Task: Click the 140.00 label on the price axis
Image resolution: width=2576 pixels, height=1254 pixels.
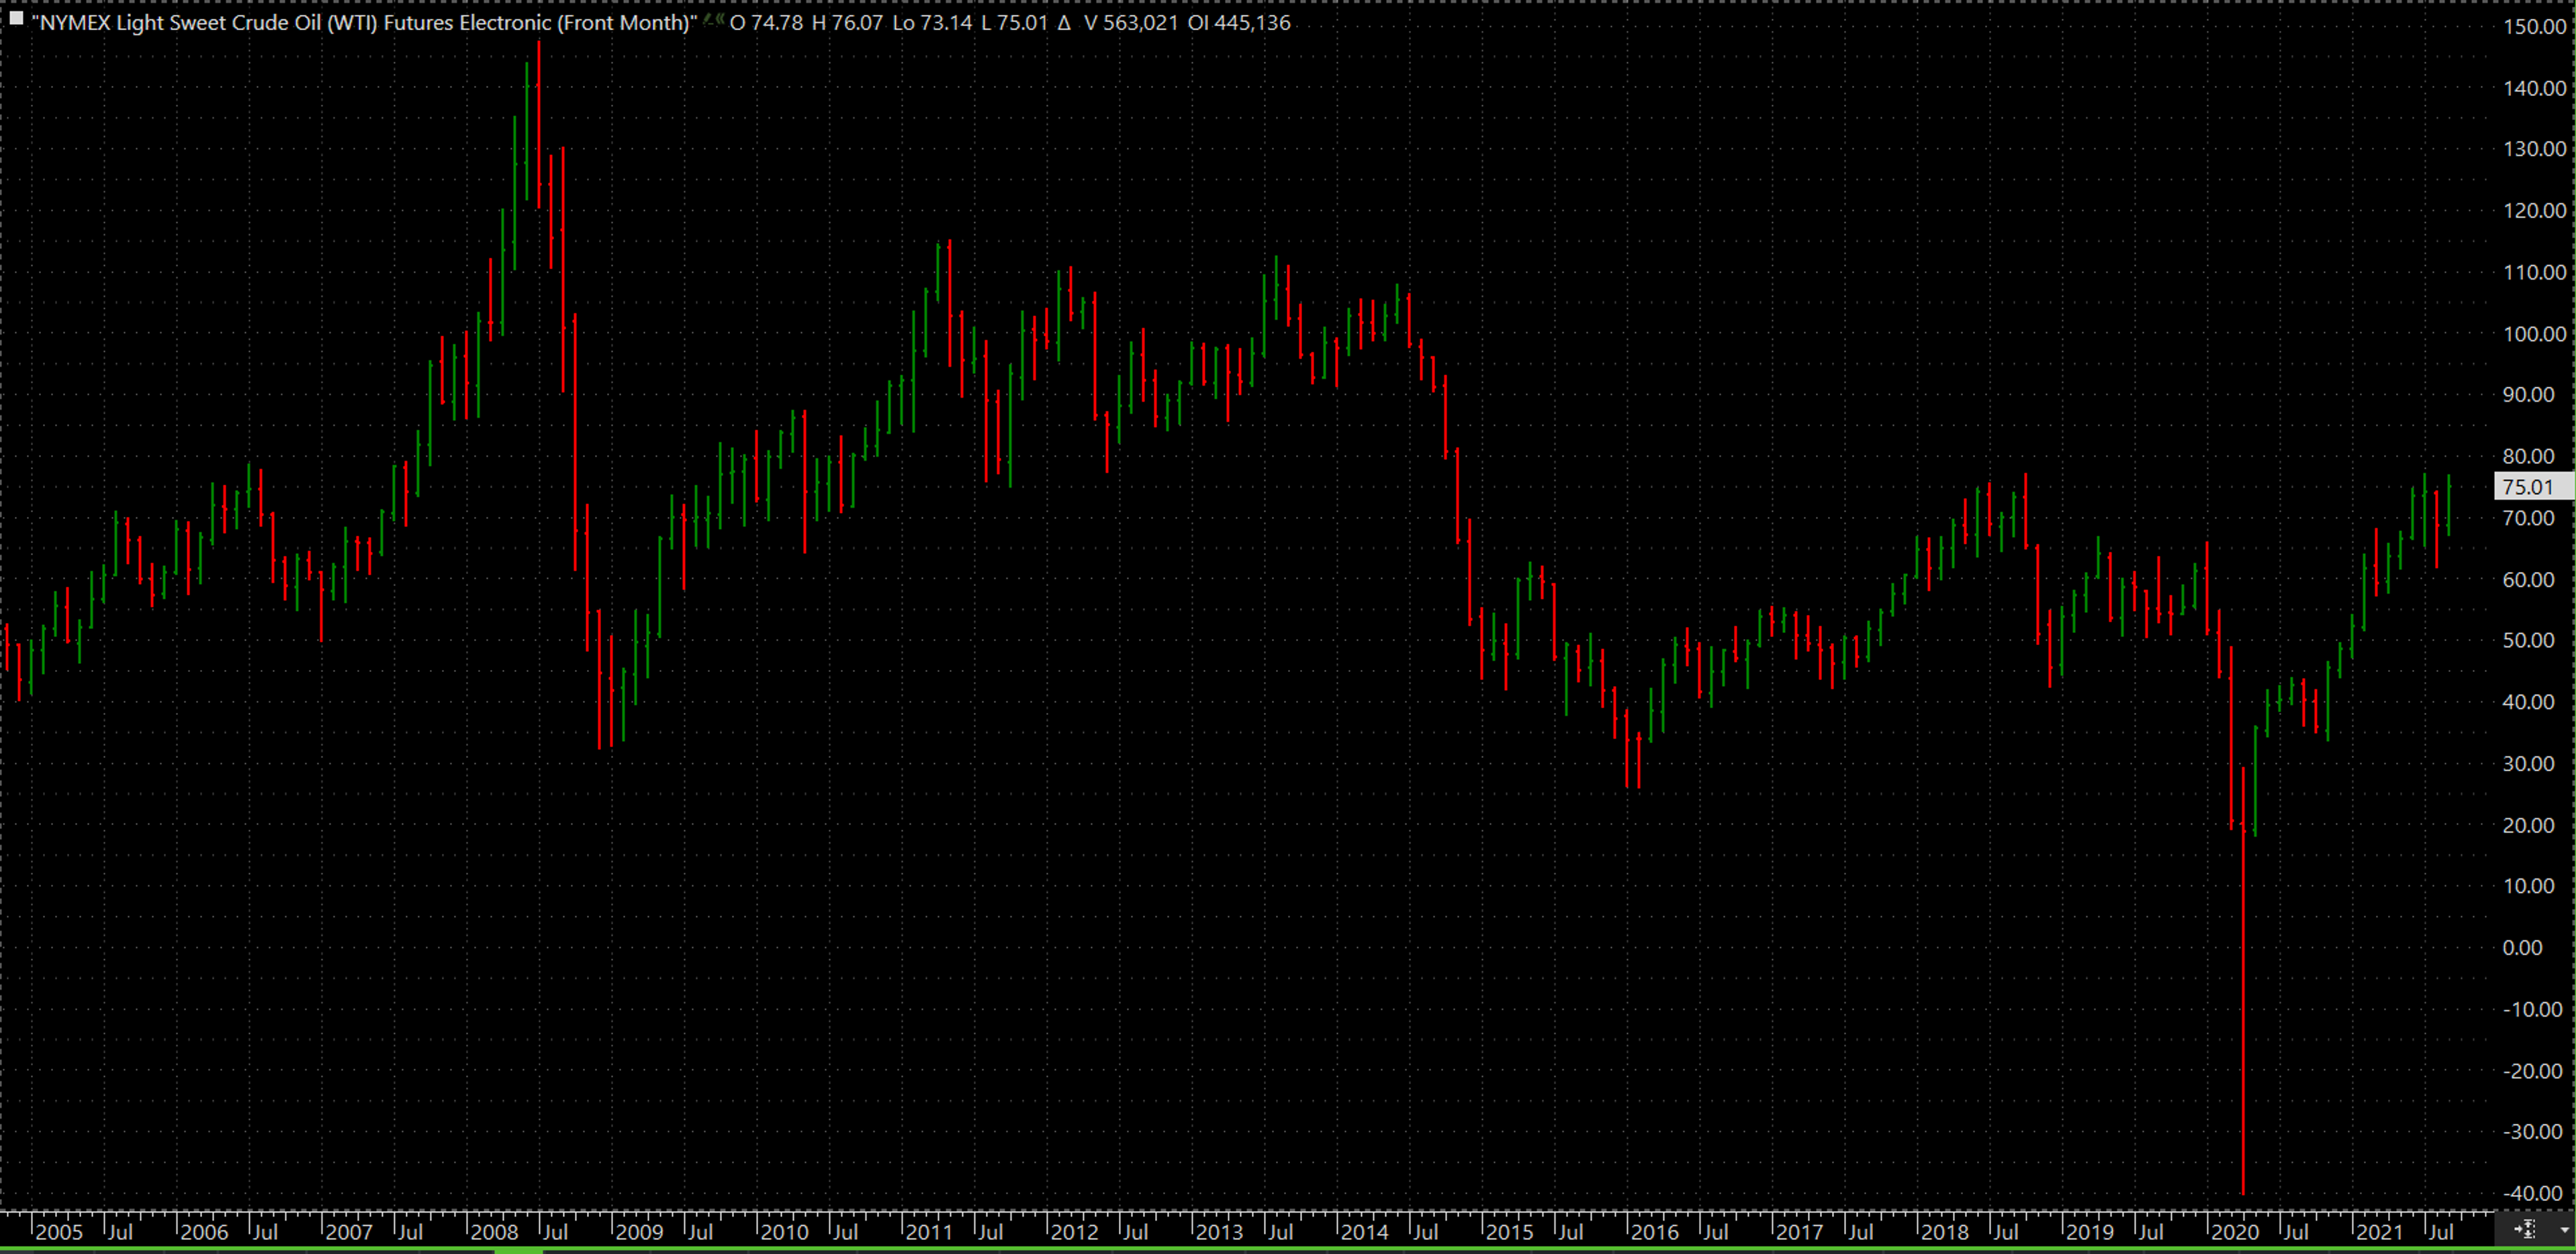Action: point(2534,88)
